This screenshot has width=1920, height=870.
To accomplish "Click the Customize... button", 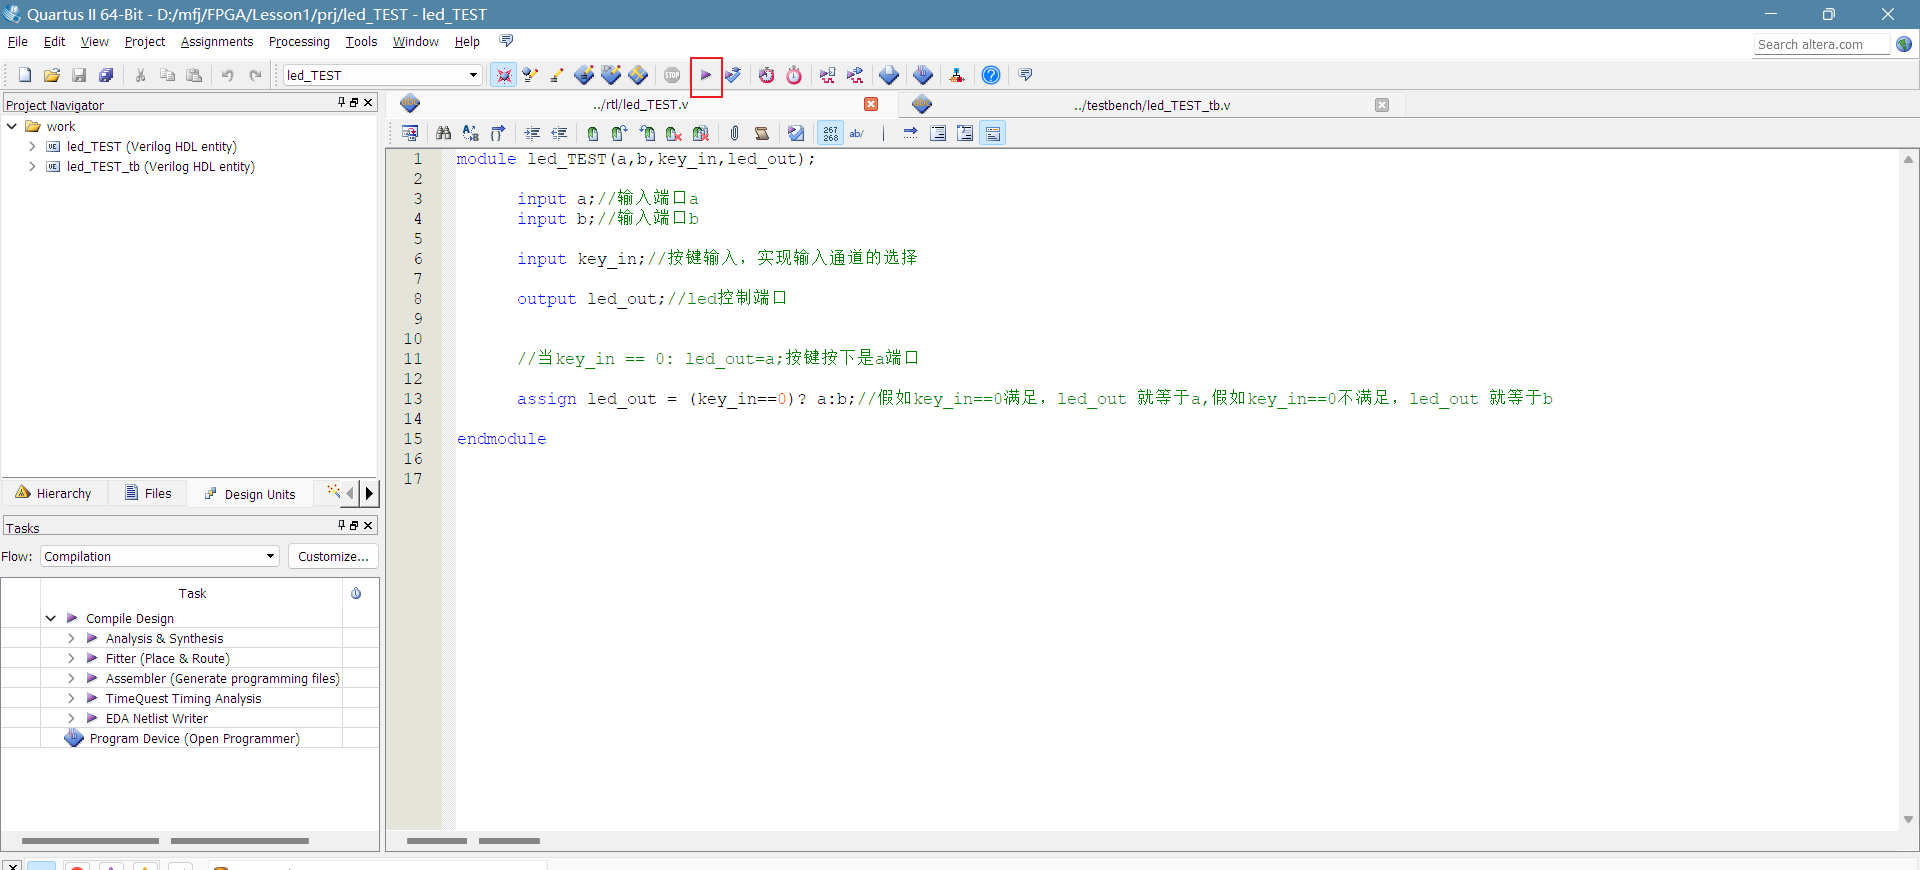I will pyautogui.click(x=333, y=556).
